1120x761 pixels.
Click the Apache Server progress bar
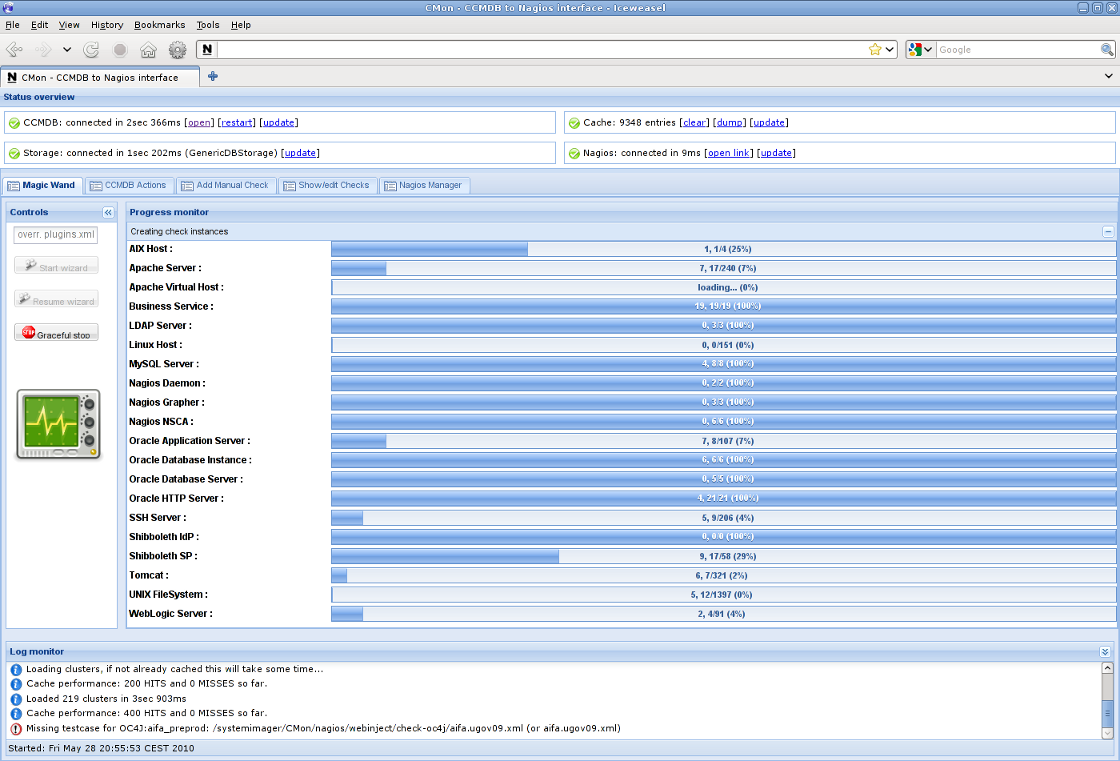click(723, 268)
